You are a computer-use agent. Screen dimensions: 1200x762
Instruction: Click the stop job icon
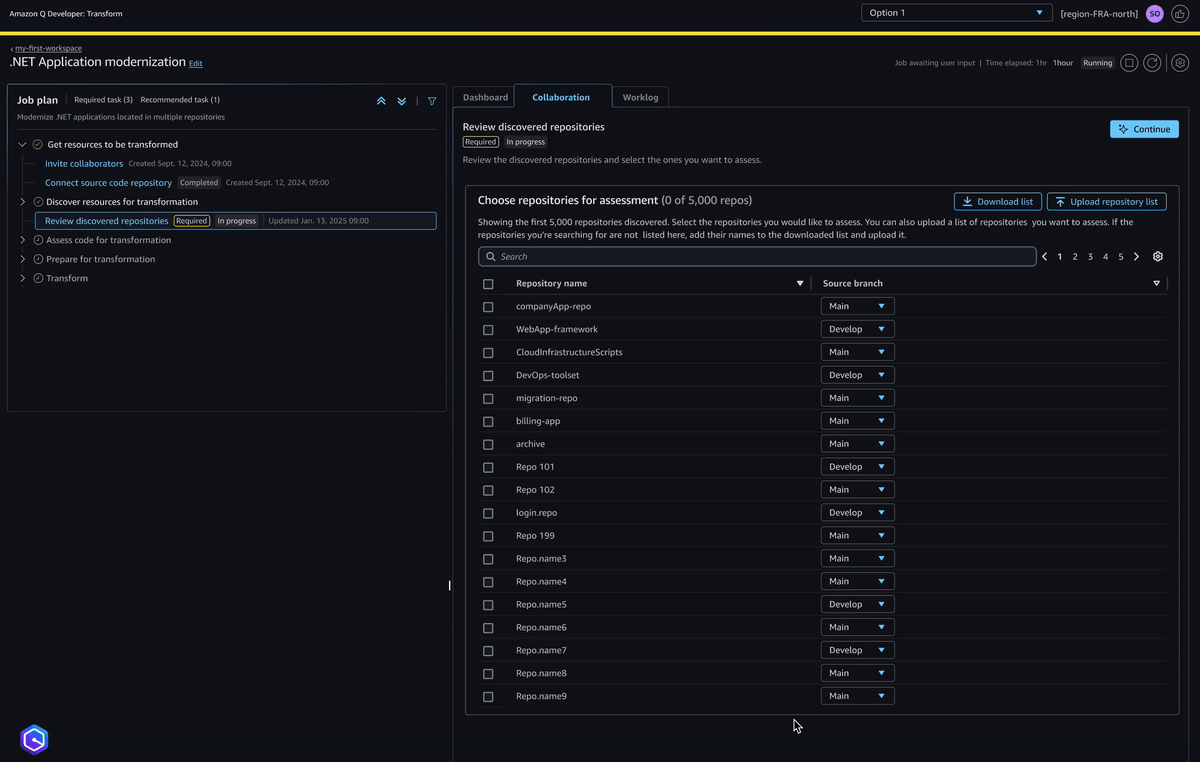tap(1129, 63)
